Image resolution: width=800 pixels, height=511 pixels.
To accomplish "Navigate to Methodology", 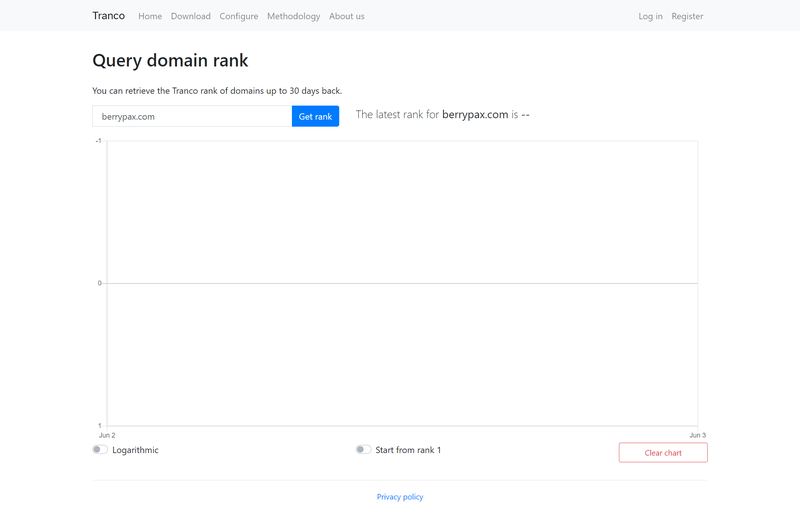I will 293,16.
